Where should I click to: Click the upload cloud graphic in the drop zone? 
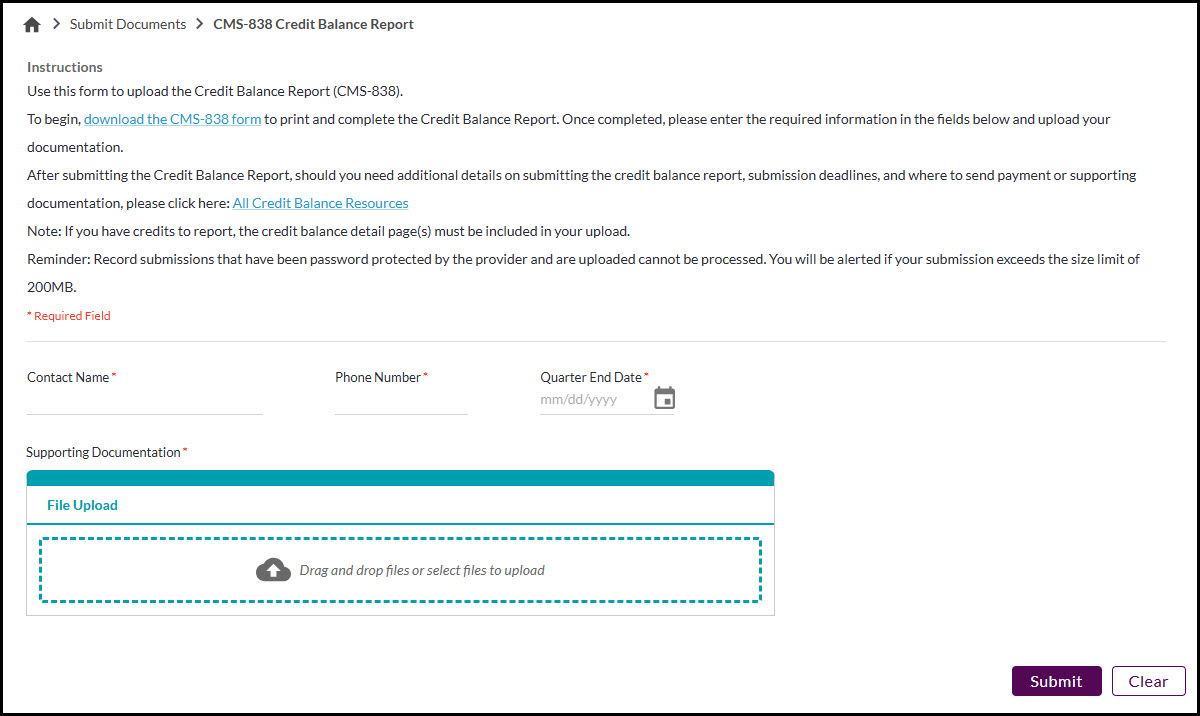click(x=272, y=569)
